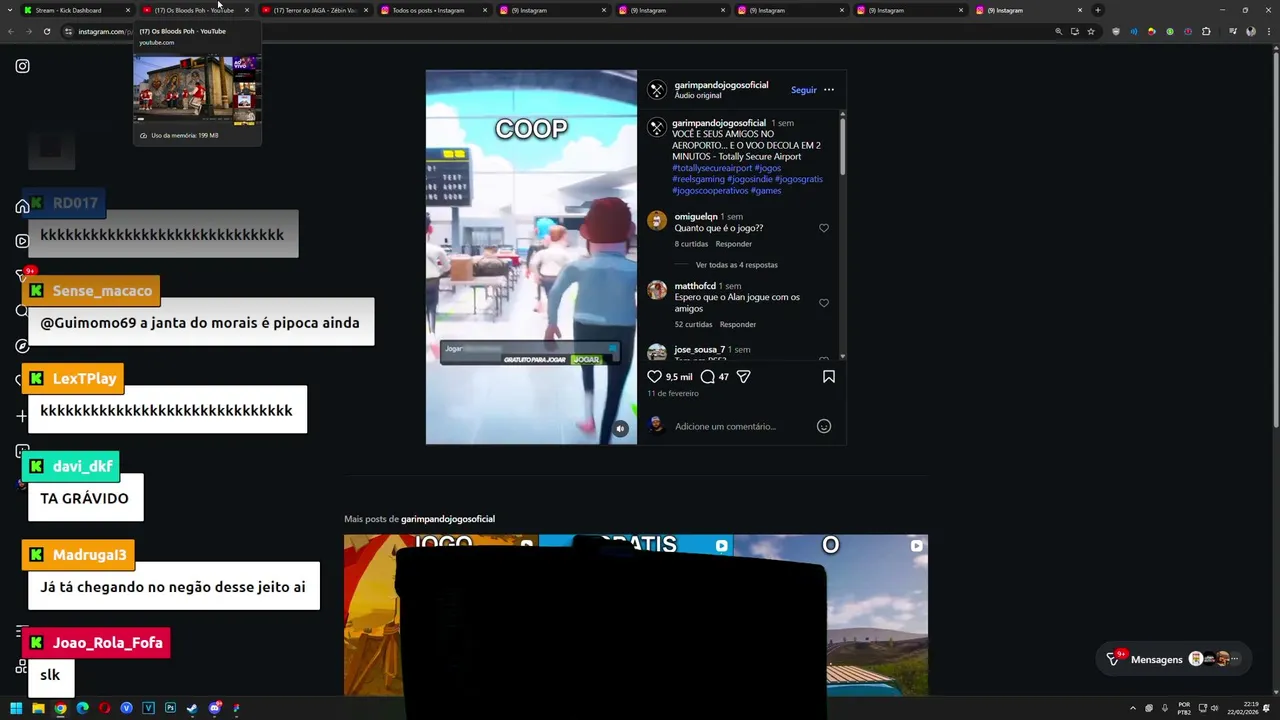Follow garimpandojogosoficial with the Seguir button
Viewport: 1280px width, 720px height.
tap(804, 90)
